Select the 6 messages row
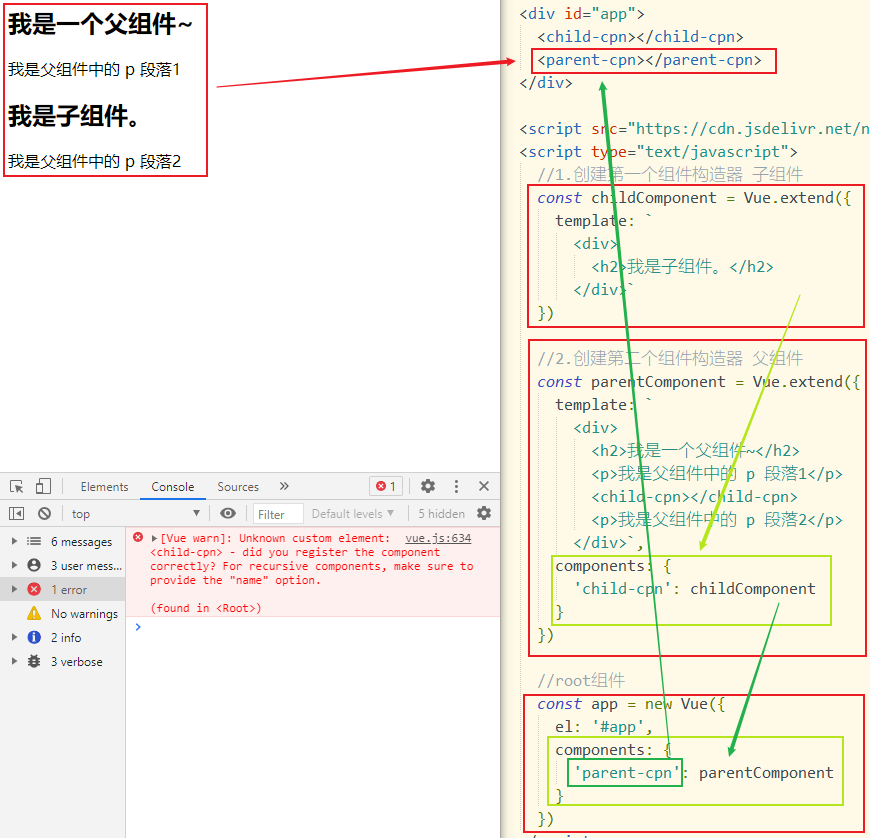The width and height of the screenshot is (870, 838). (63, 541)
